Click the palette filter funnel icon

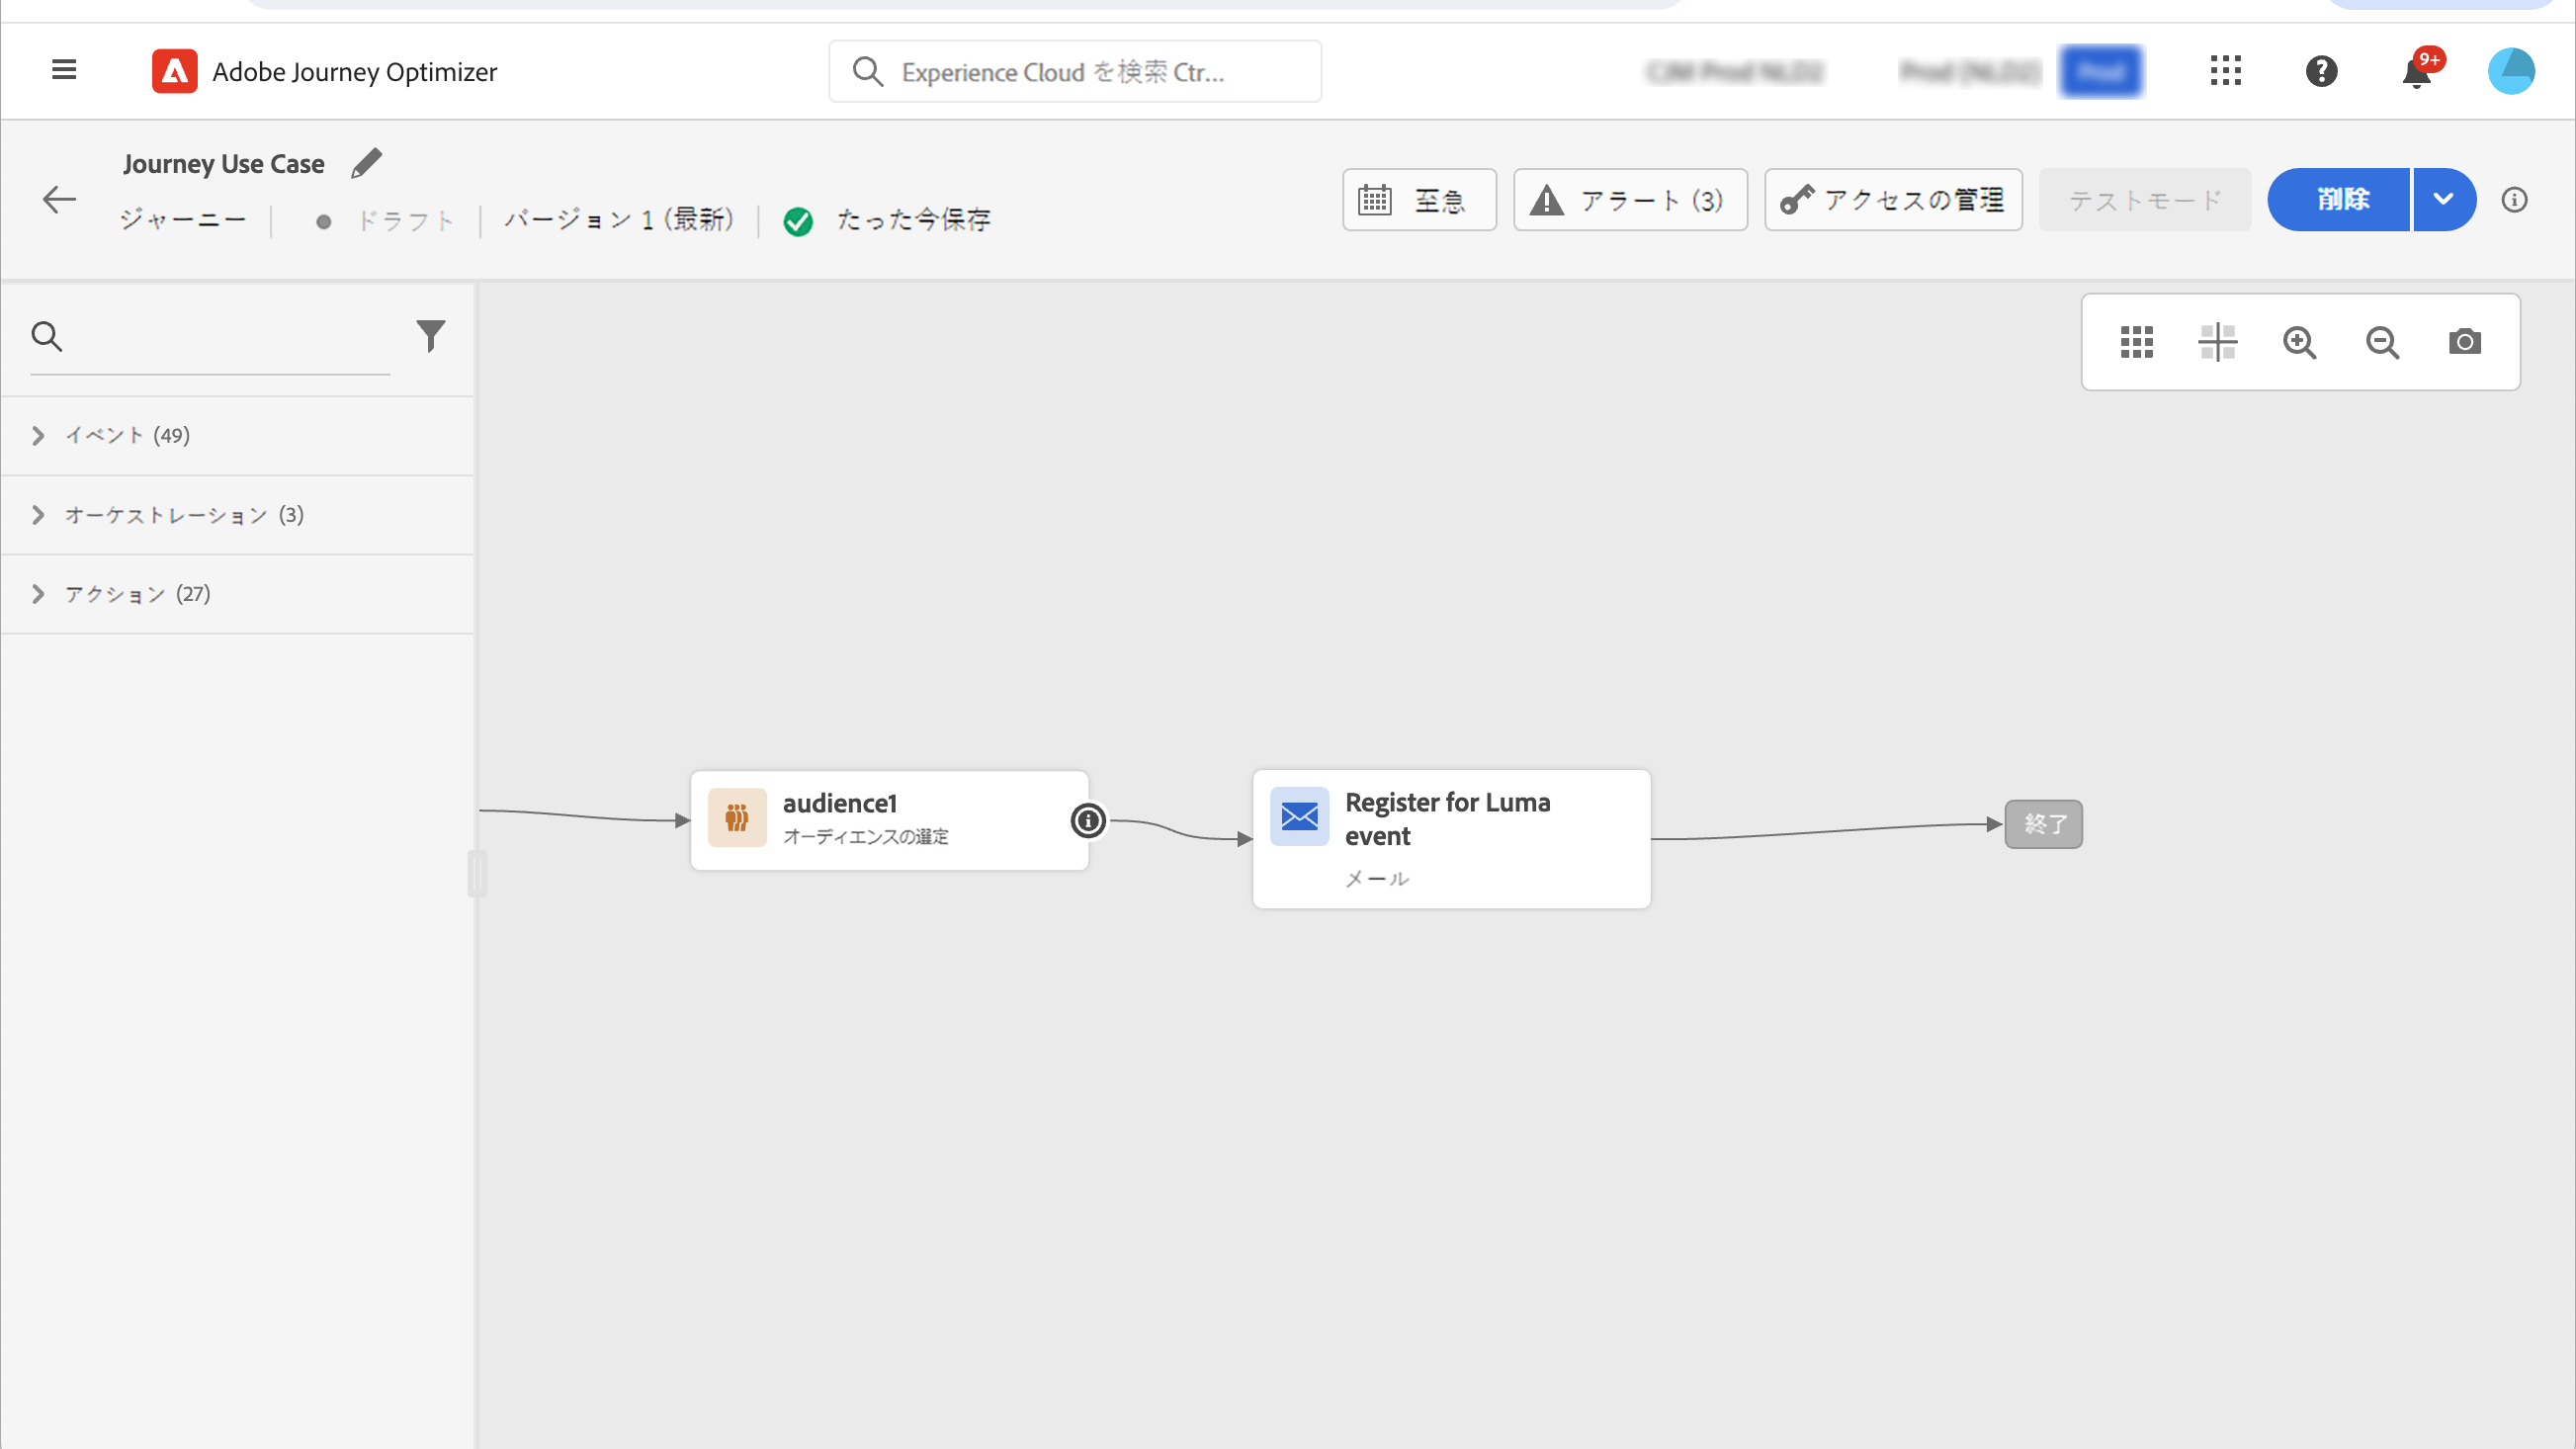pyautogui.click(x=430, y=336)
